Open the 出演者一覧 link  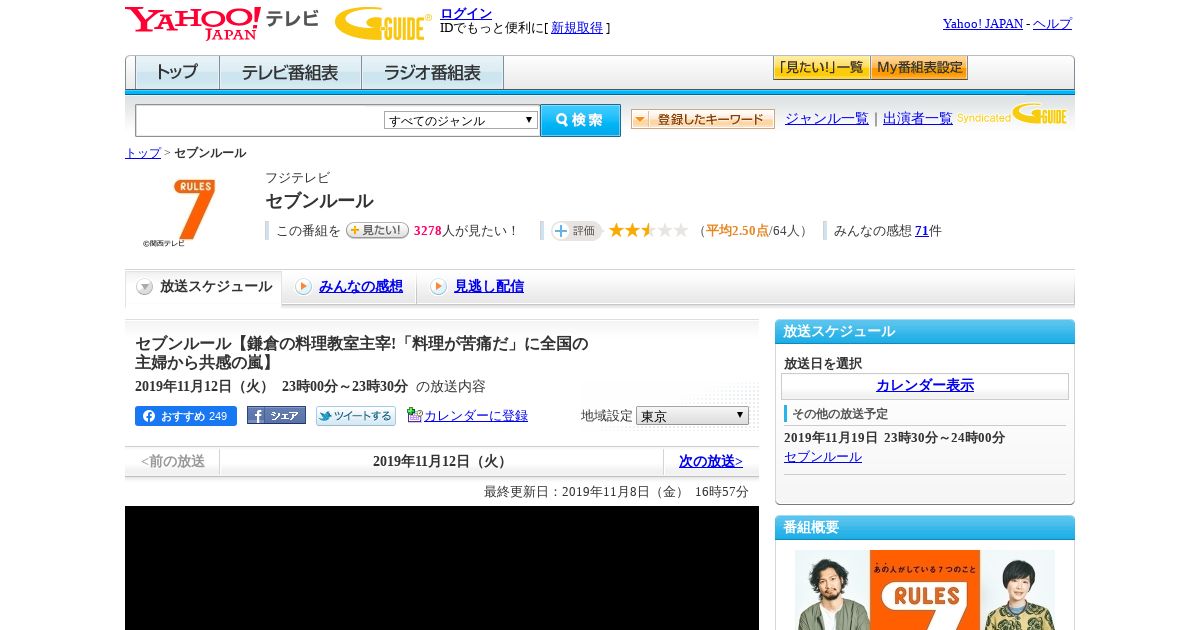[918, 118]
